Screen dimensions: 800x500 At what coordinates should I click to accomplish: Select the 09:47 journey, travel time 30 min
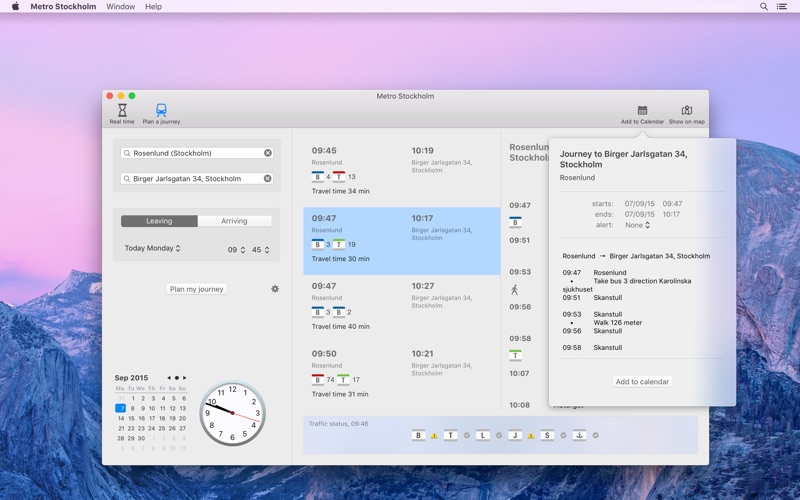click(x=402, y=241)
